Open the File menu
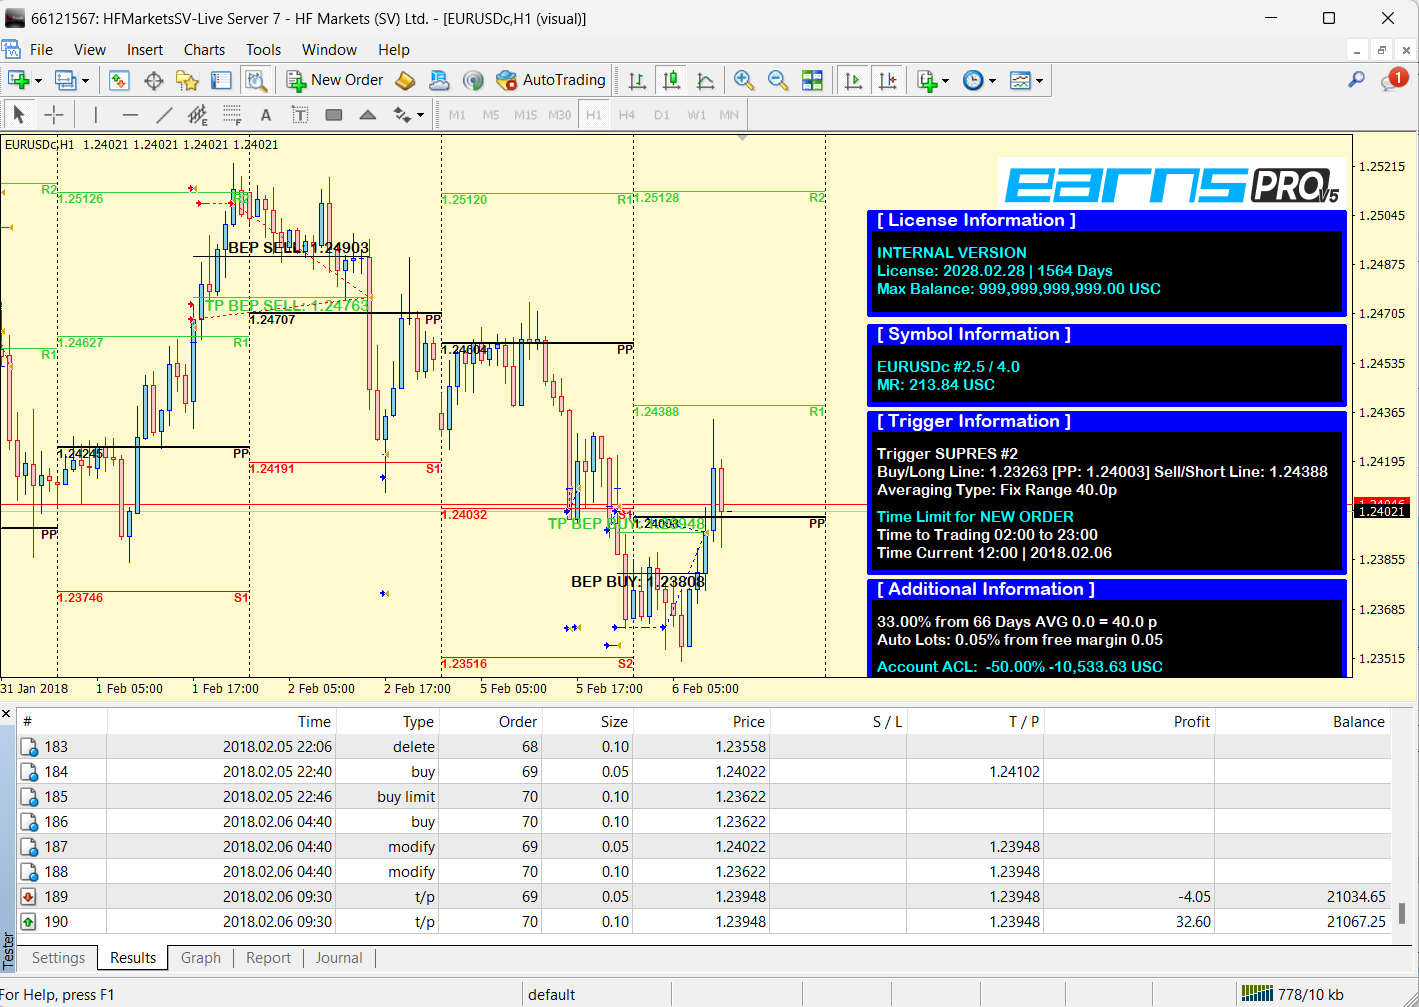Viewport: 1419px width, 1007px height. coord(41,50)
